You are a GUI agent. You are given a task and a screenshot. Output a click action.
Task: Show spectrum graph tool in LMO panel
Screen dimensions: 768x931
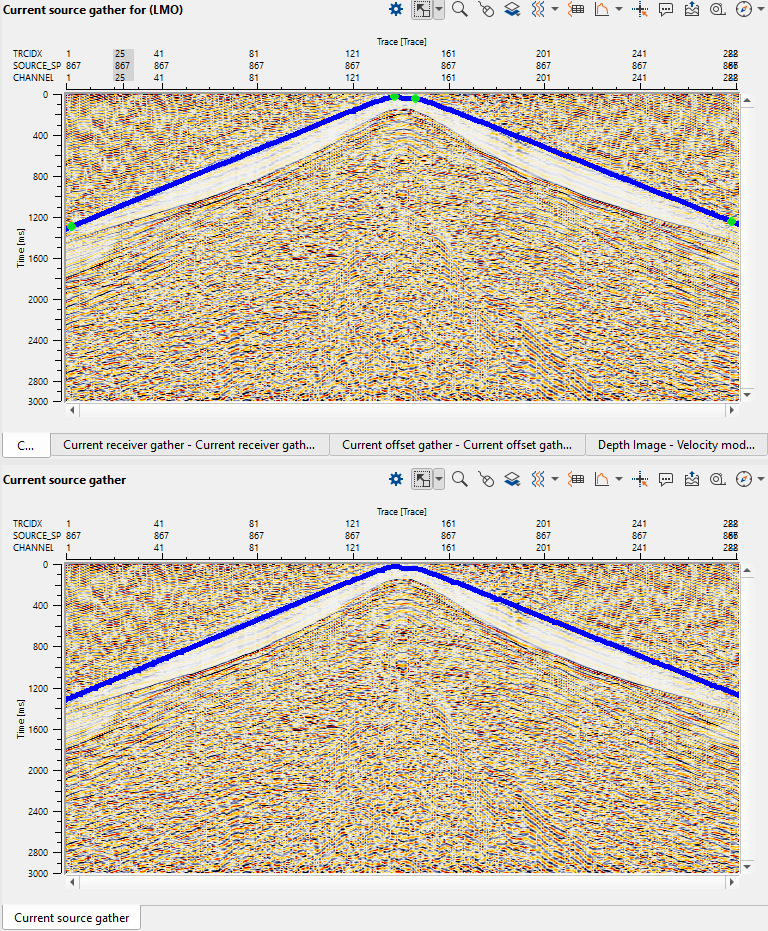[x=602, y=10]
